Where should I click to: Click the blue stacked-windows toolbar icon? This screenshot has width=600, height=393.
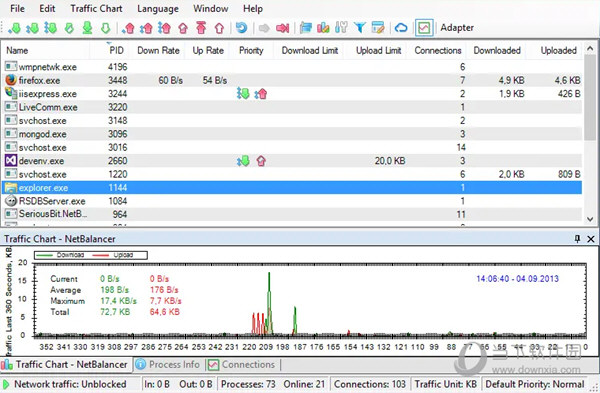click(305, 28)
